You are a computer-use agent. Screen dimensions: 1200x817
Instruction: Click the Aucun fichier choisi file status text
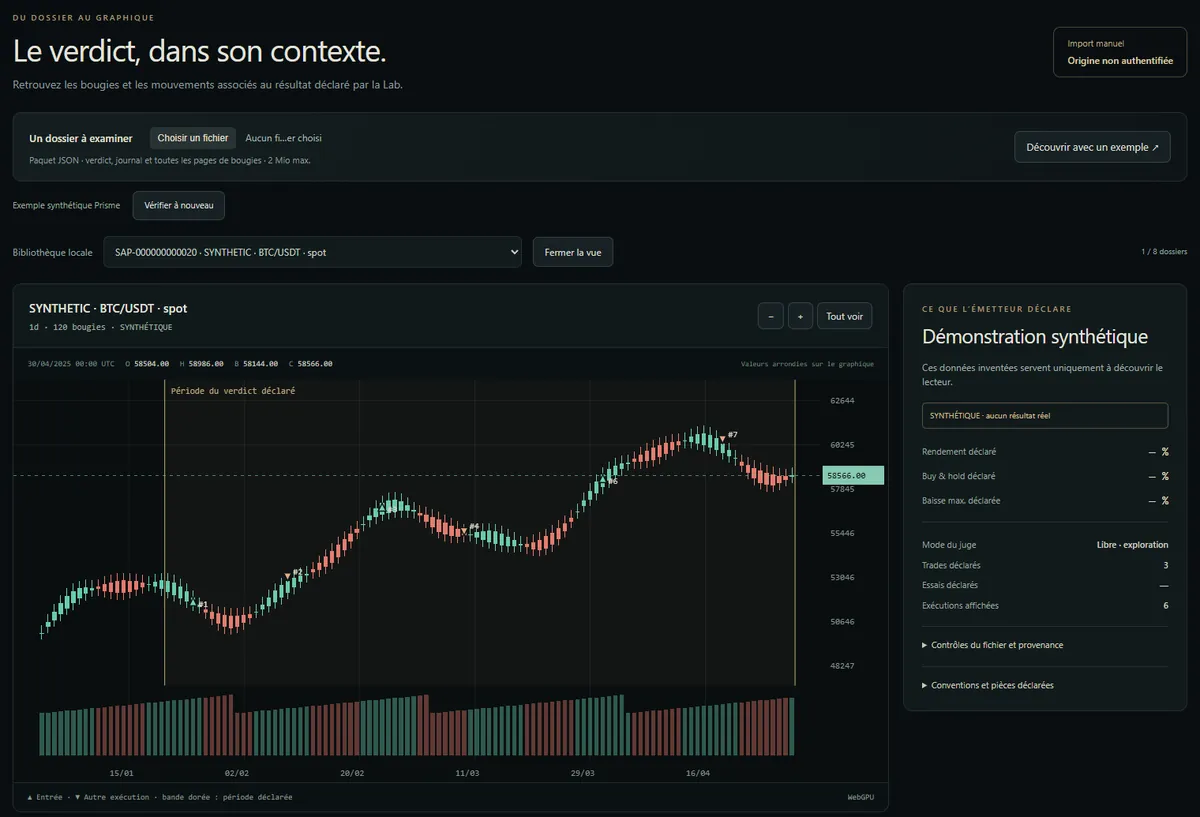pos(284,138)
